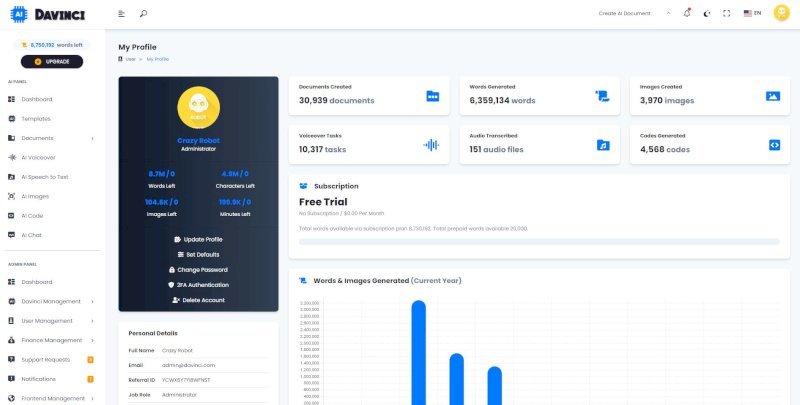This screenshot has height=405, width=800.
Task: Open user avatar menu in header
Action: pyautogui.click(x=781, y=13)
